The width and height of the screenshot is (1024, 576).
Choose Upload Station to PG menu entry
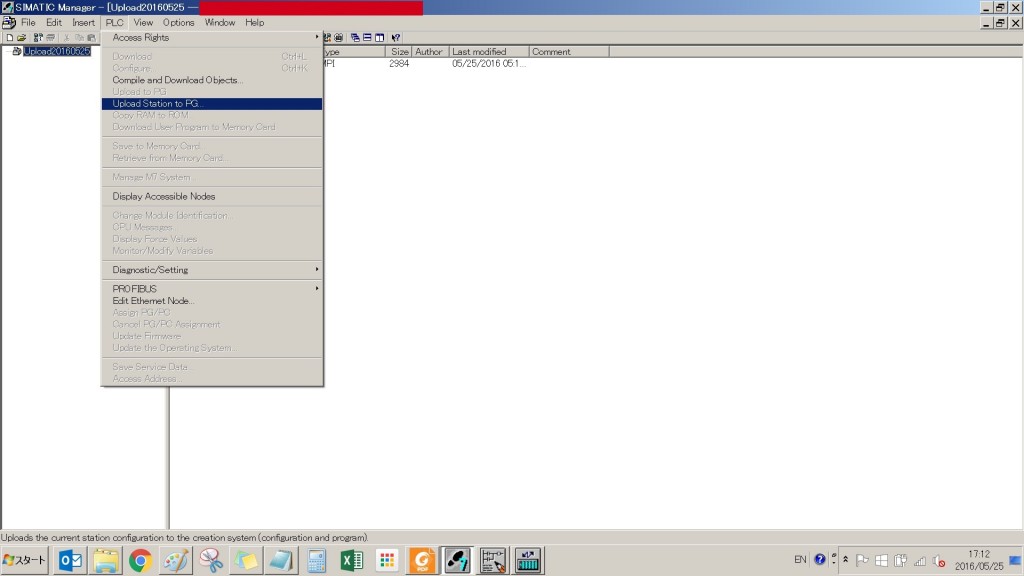[212, 104]
